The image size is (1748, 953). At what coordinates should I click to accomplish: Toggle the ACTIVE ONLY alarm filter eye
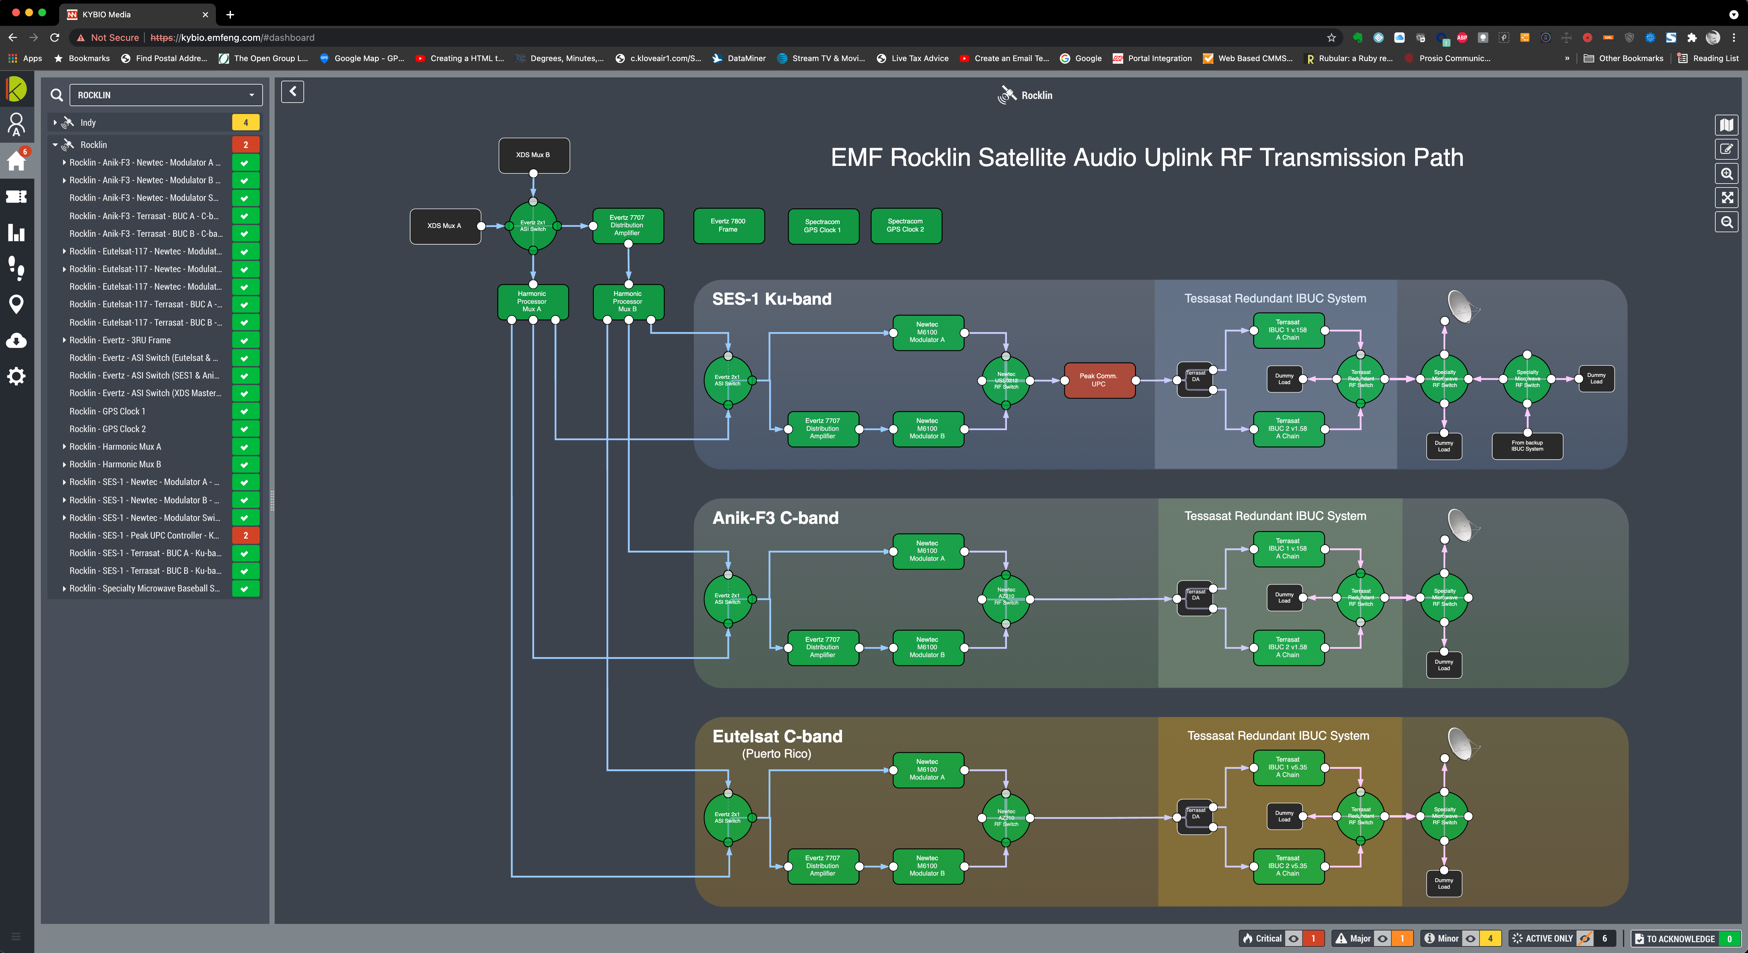1585,939
